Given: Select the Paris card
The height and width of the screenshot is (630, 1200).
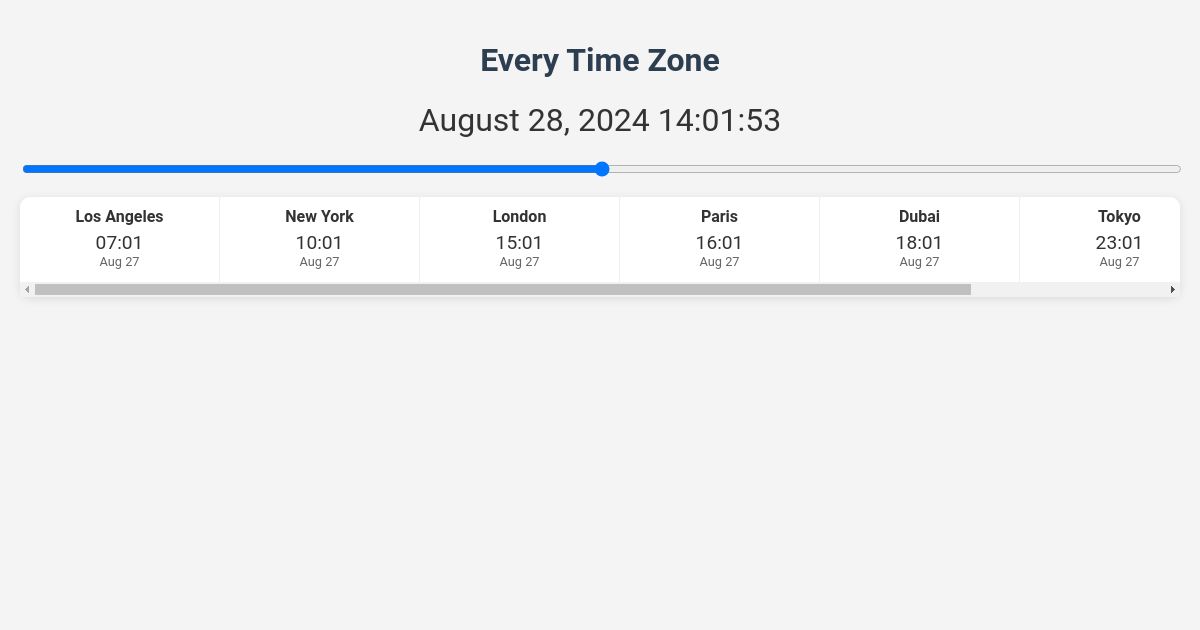Looking at the screenshot, I should point(719,239).
